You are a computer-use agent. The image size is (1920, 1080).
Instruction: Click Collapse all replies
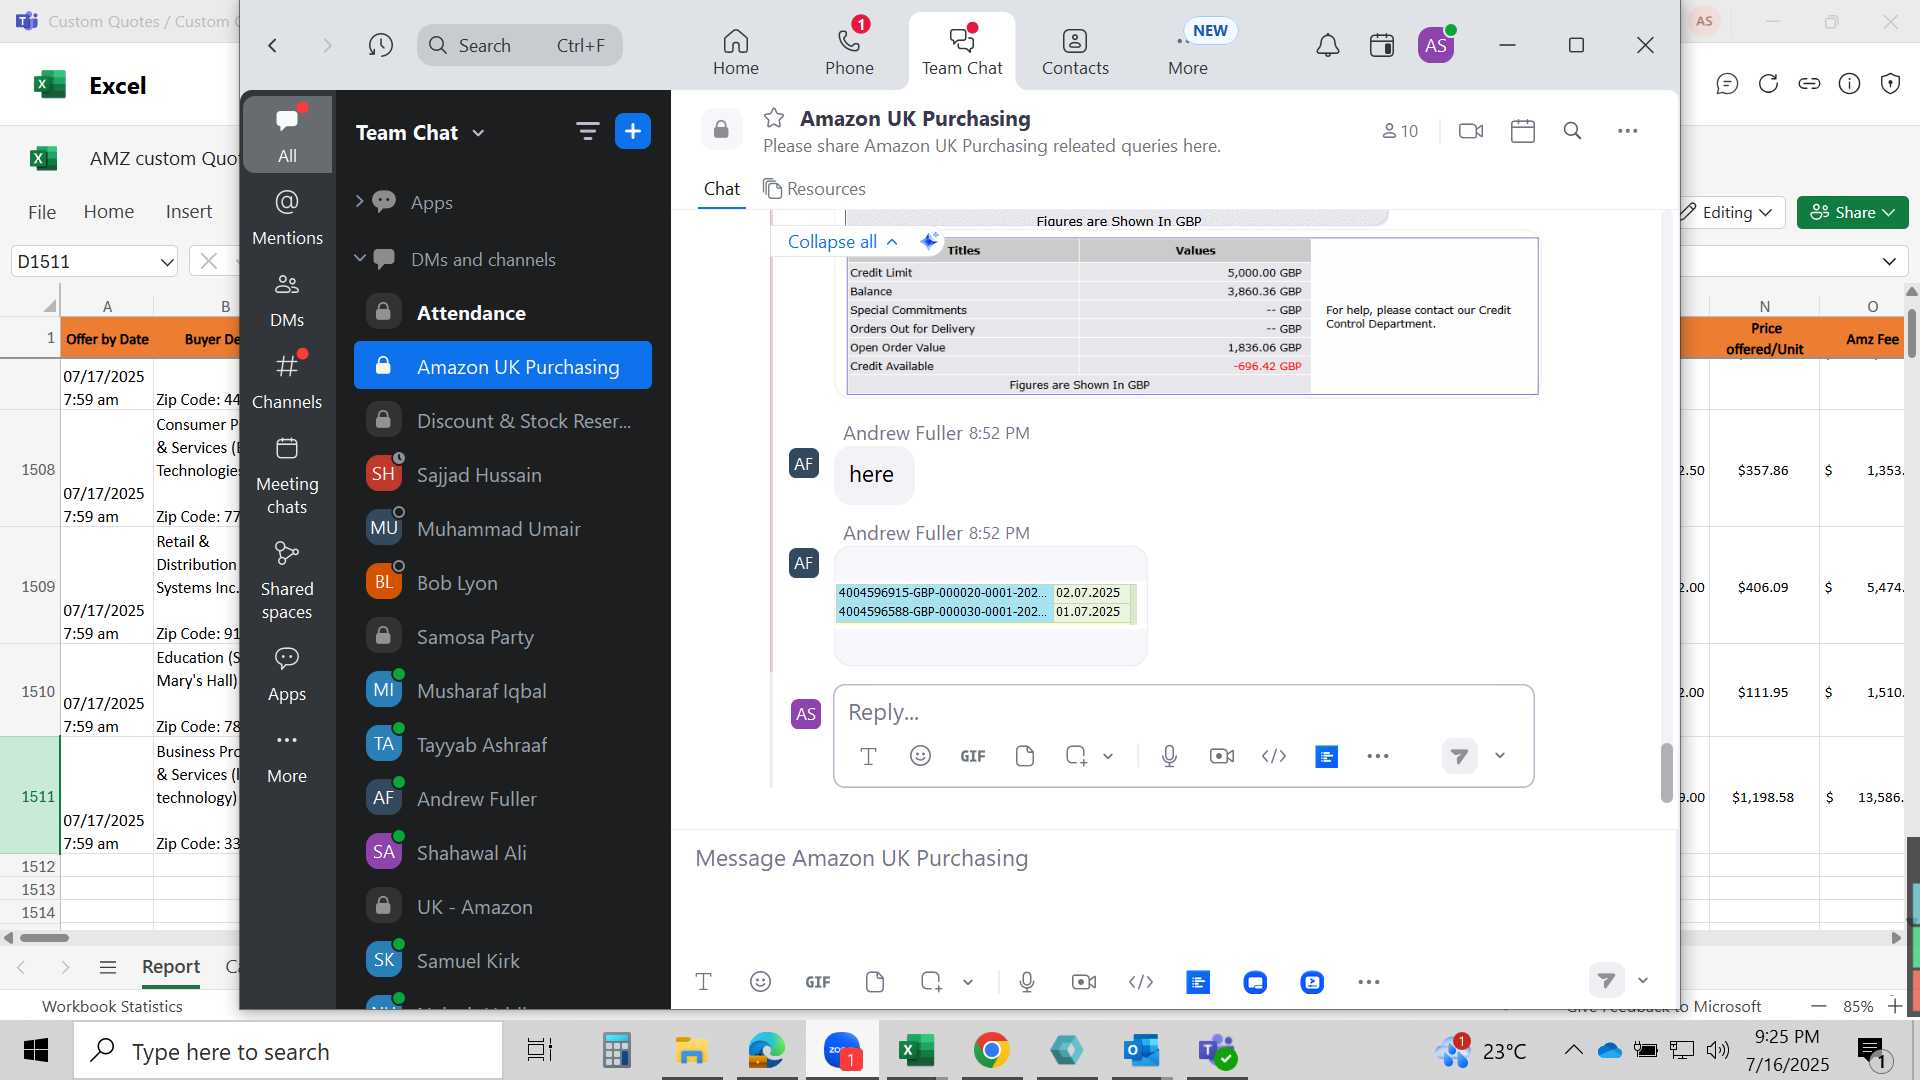click(843, 242)
